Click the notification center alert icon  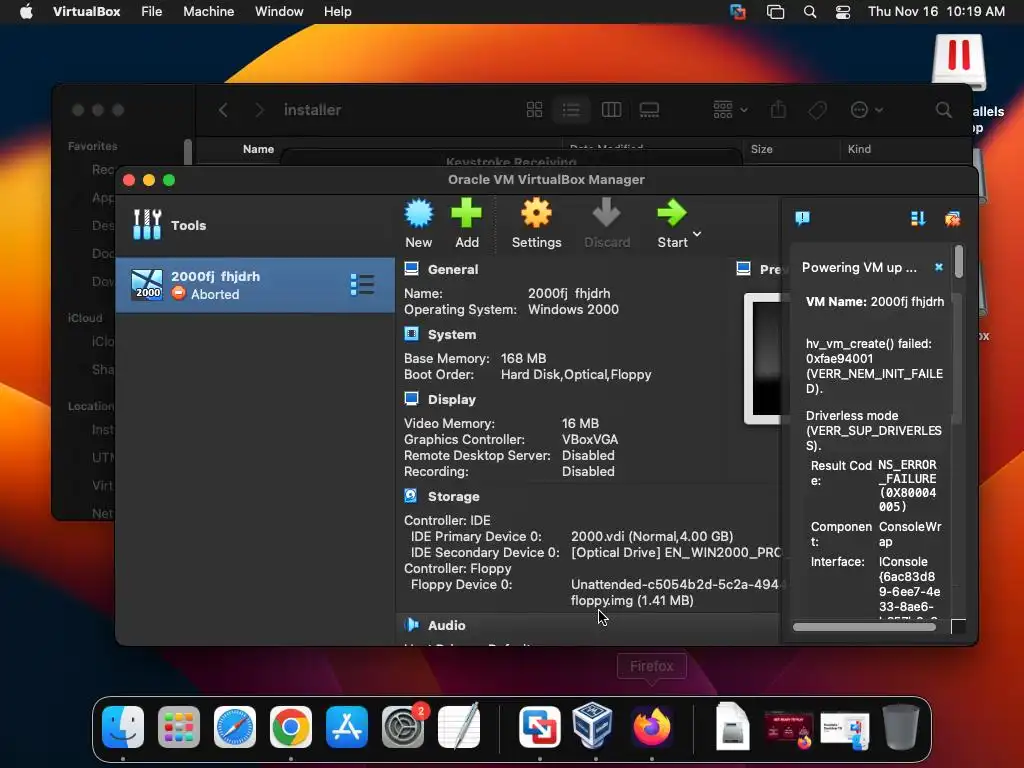[x=803, y=218]
